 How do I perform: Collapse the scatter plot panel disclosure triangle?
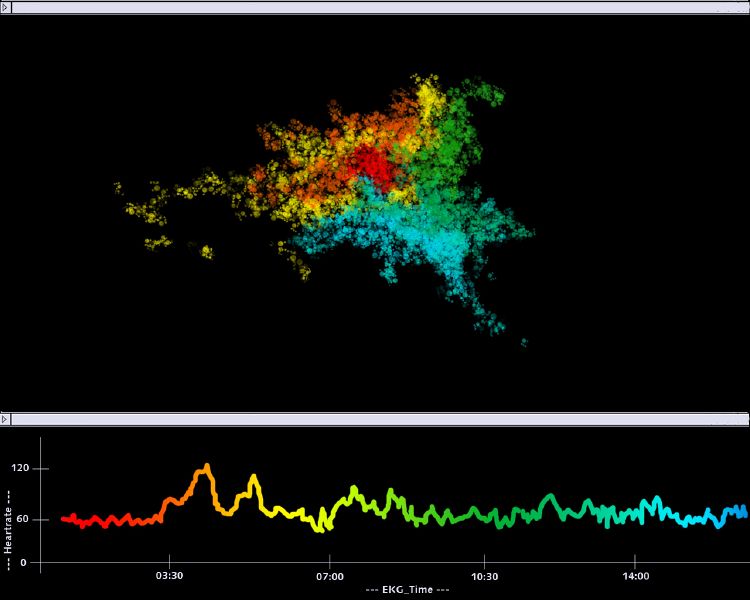[x=5, y=7]
